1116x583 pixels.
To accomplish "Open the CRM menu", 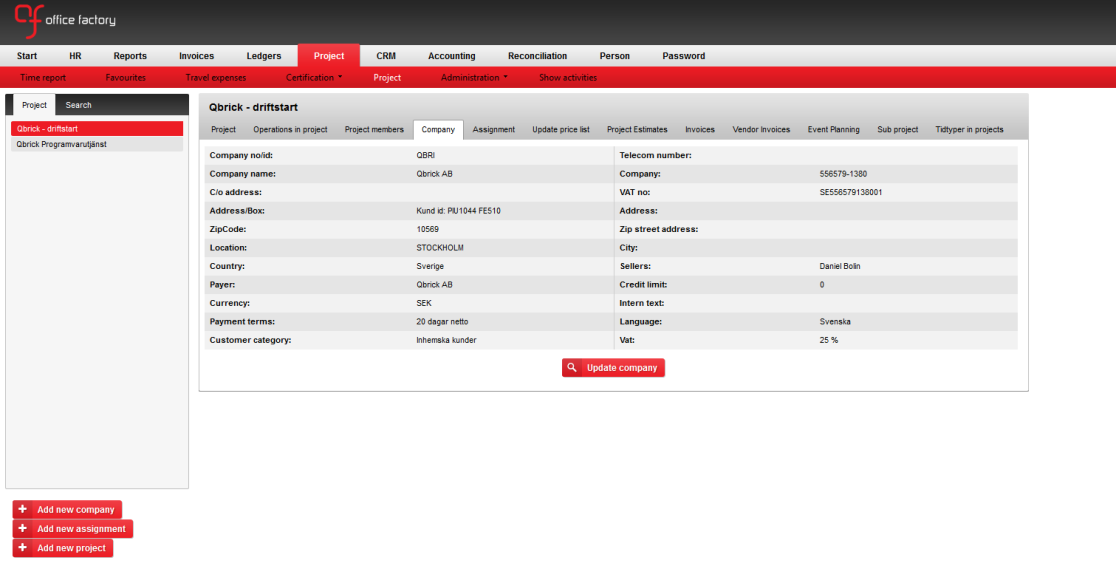I will [x=386, y=56].
